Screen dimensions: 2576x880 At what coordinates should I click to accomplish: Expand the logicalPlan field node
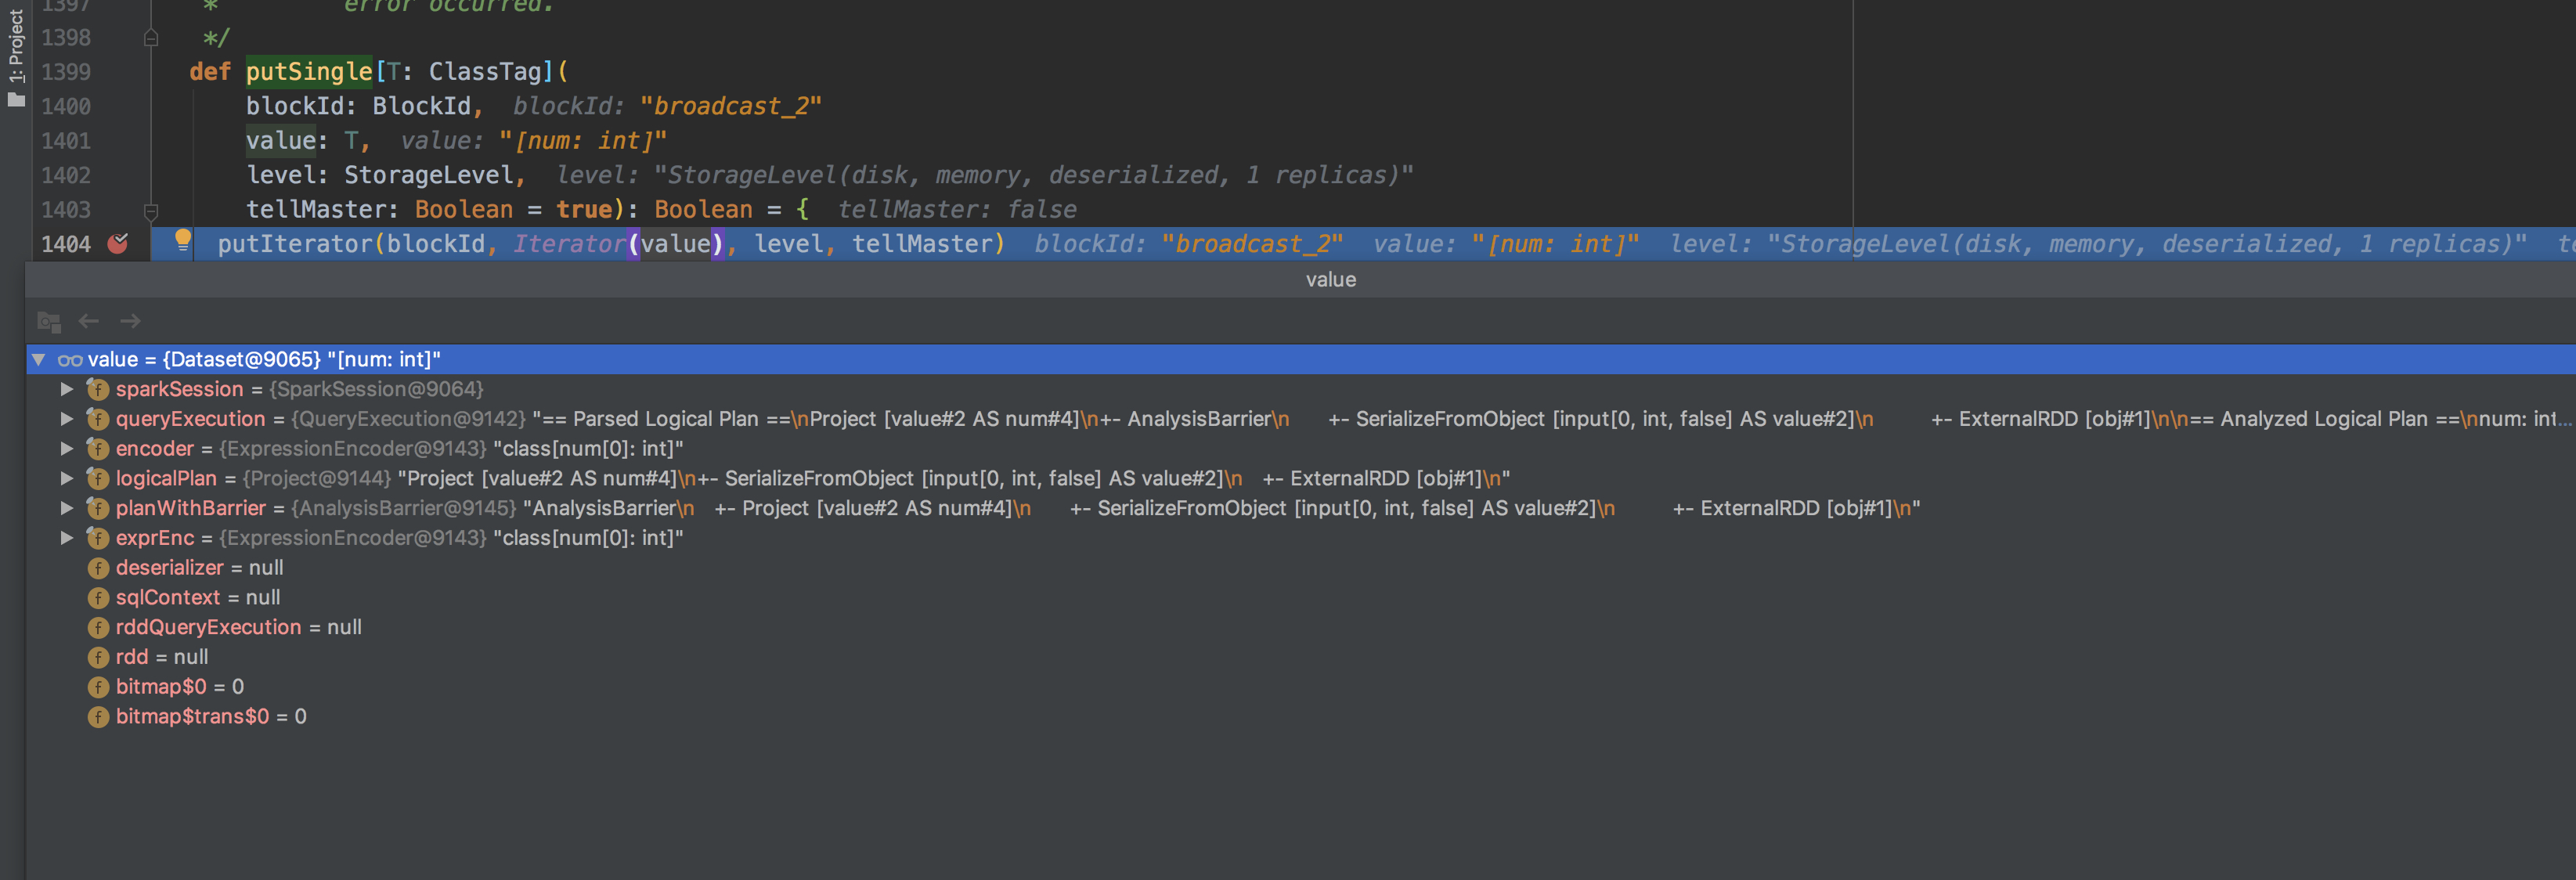[67, 478]
